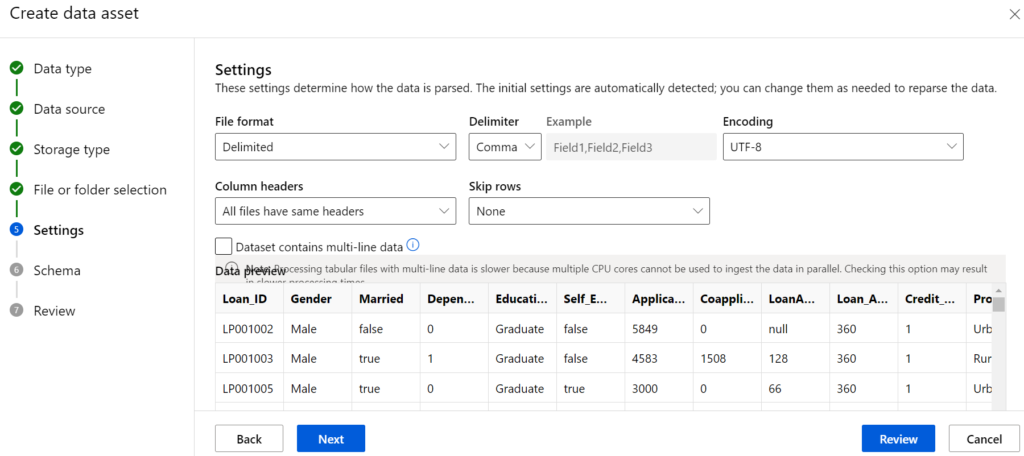Click the Gender column header
Image resolution: width=1024 pixels, height=456 pixels.
317,298
